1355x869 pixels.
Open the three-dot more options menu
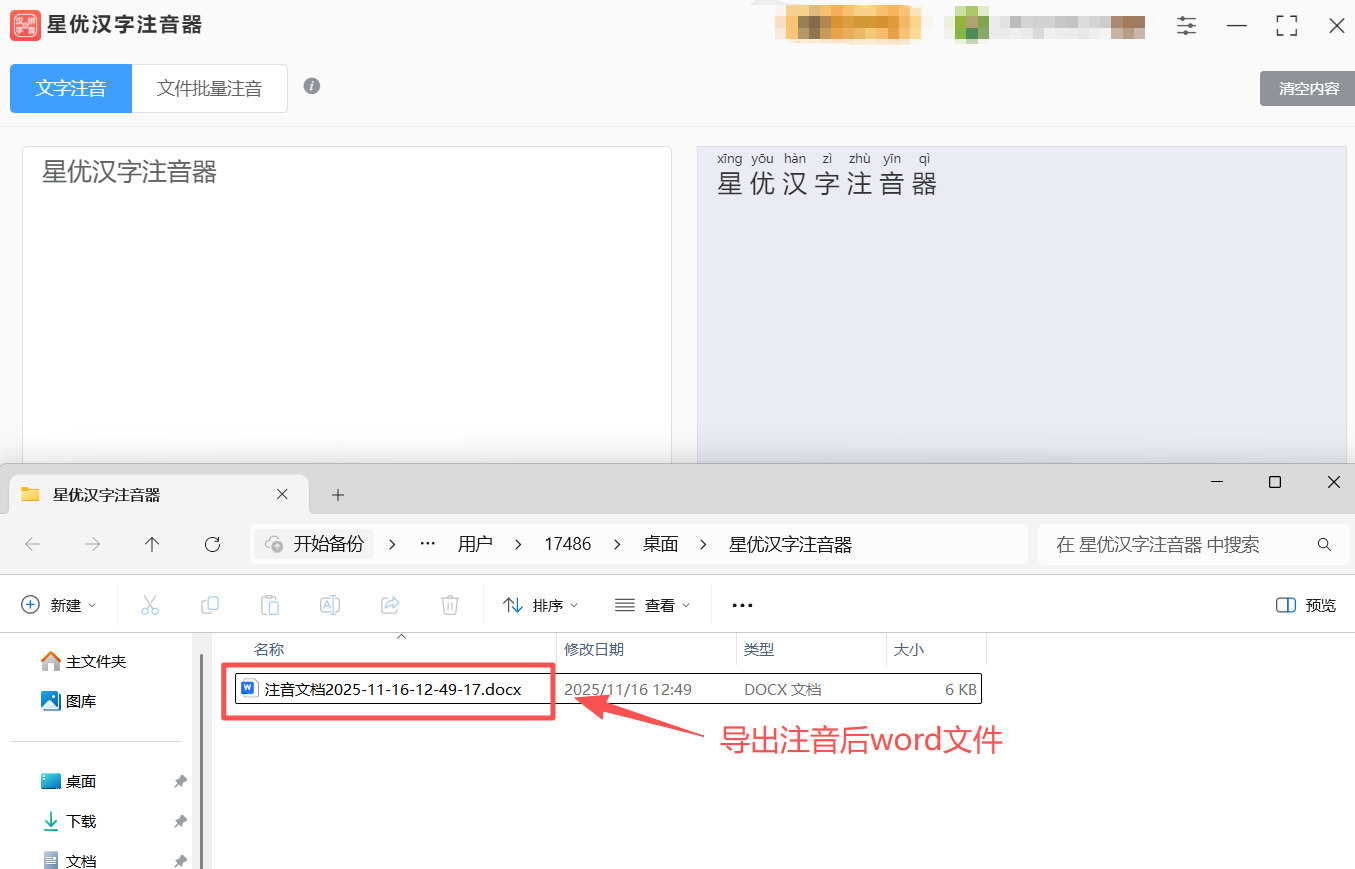click(x=742, y=605)
